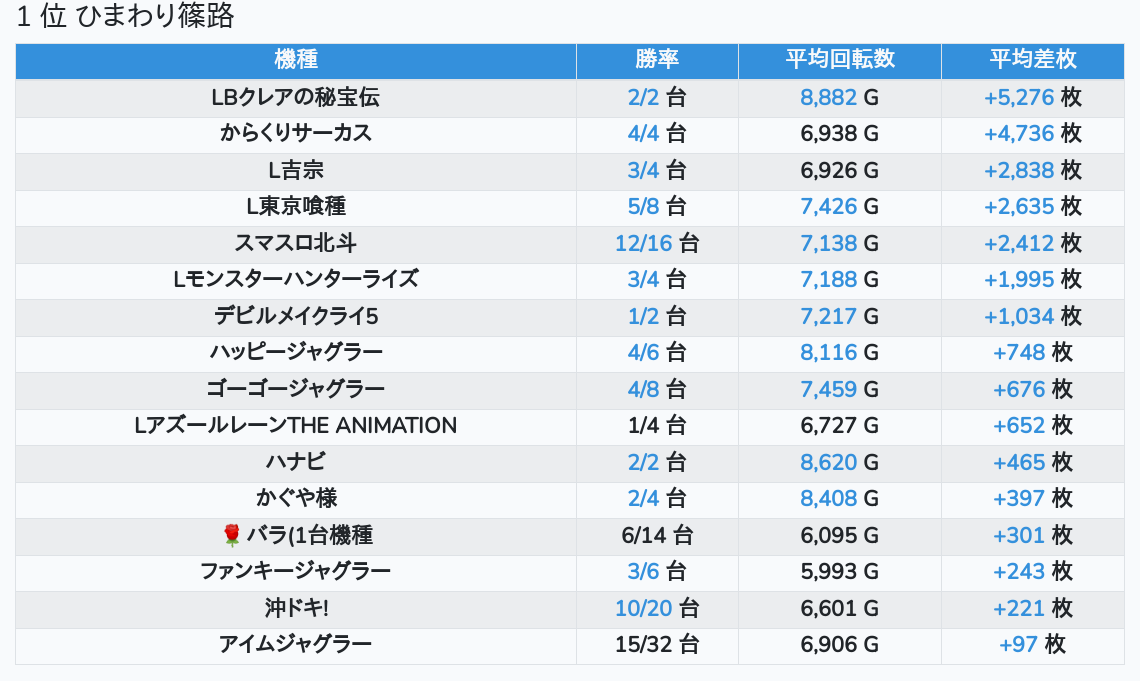This screenshot has height=681, width=1140.
Task: Click the 沖ドキ! machine name
Action: tap(295, 608)
